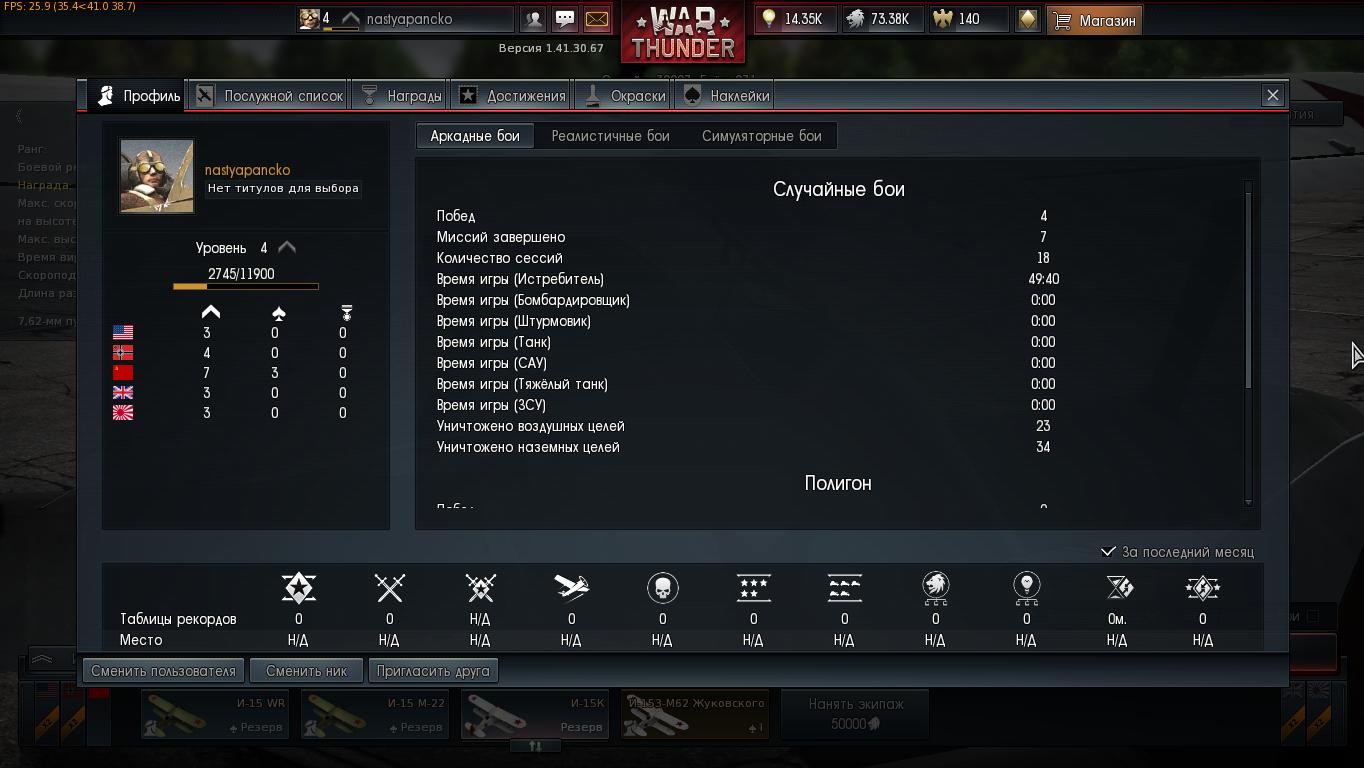Click the Пригласить друга button
Screen dimensions: 1364x768
pos(433,671)
